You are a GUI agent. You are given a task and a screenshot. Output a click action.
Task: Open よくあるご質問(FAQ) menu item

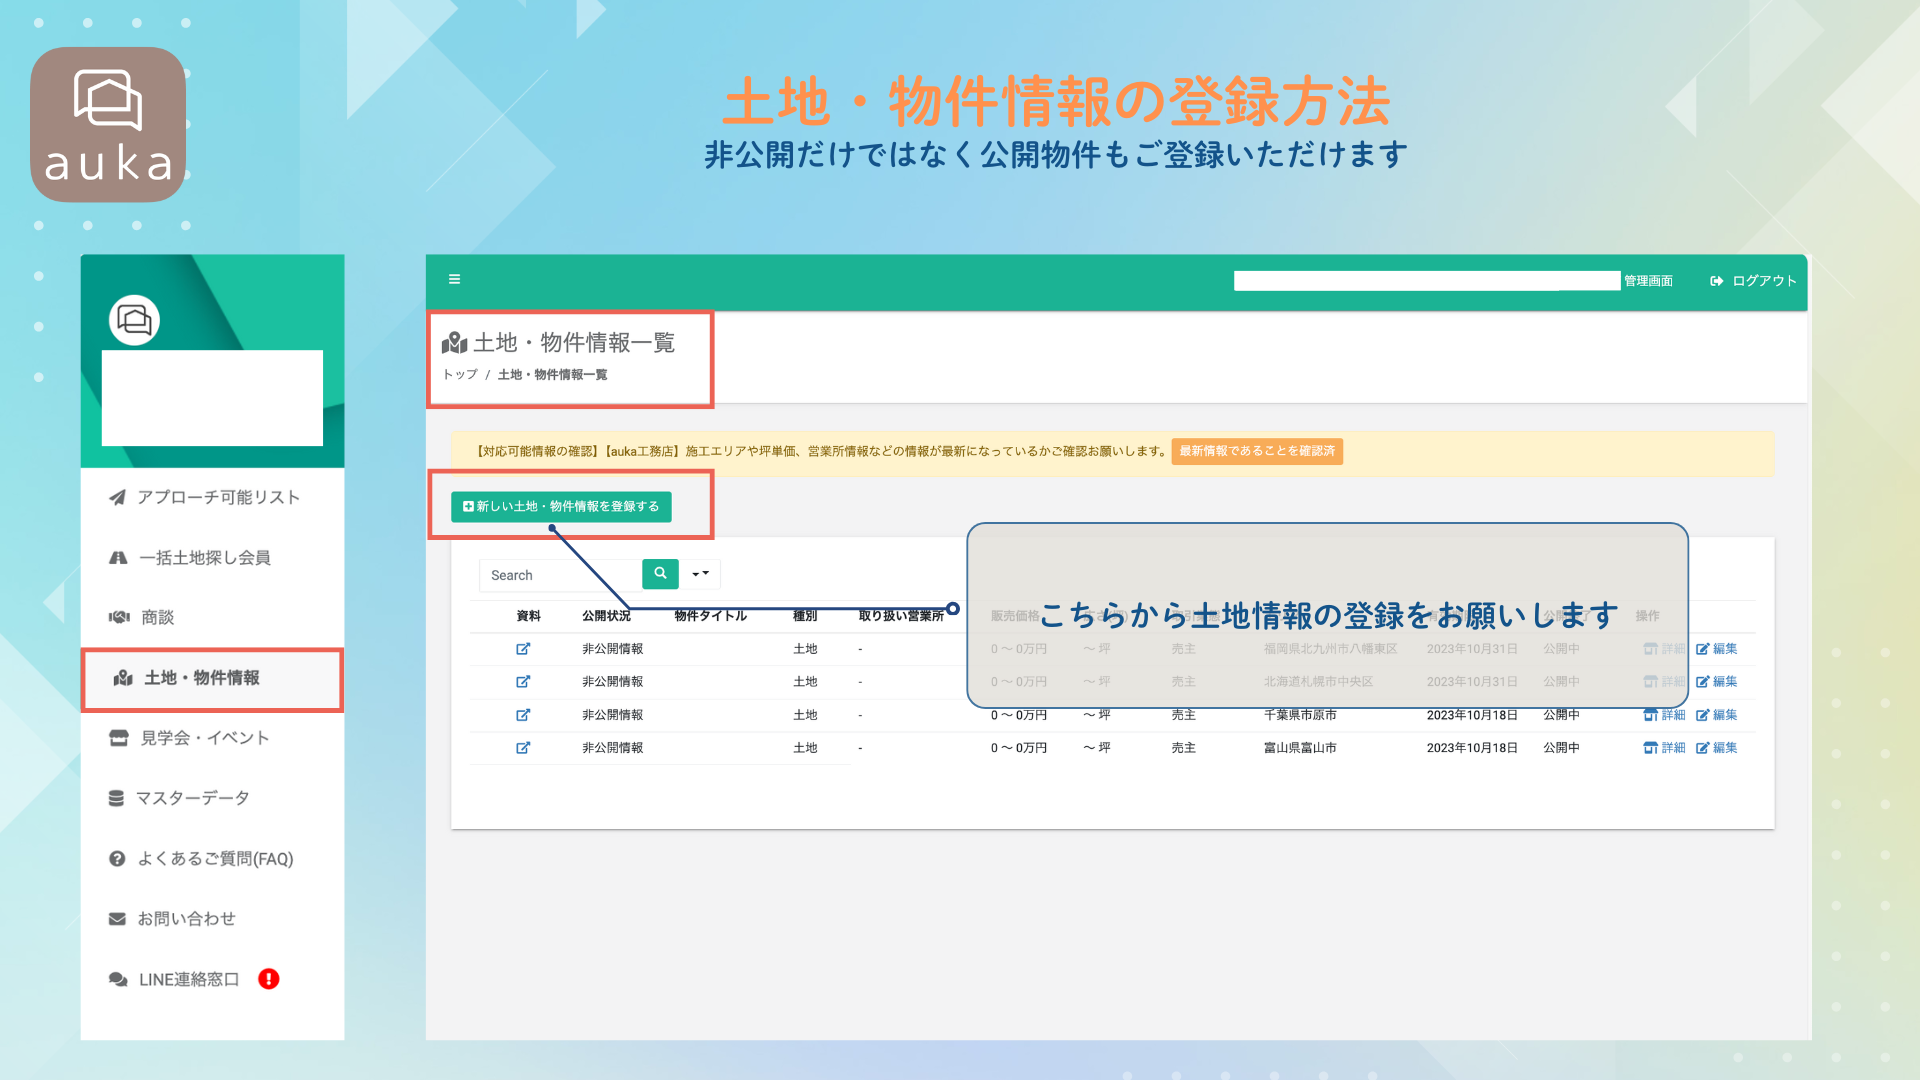[213, 859]
